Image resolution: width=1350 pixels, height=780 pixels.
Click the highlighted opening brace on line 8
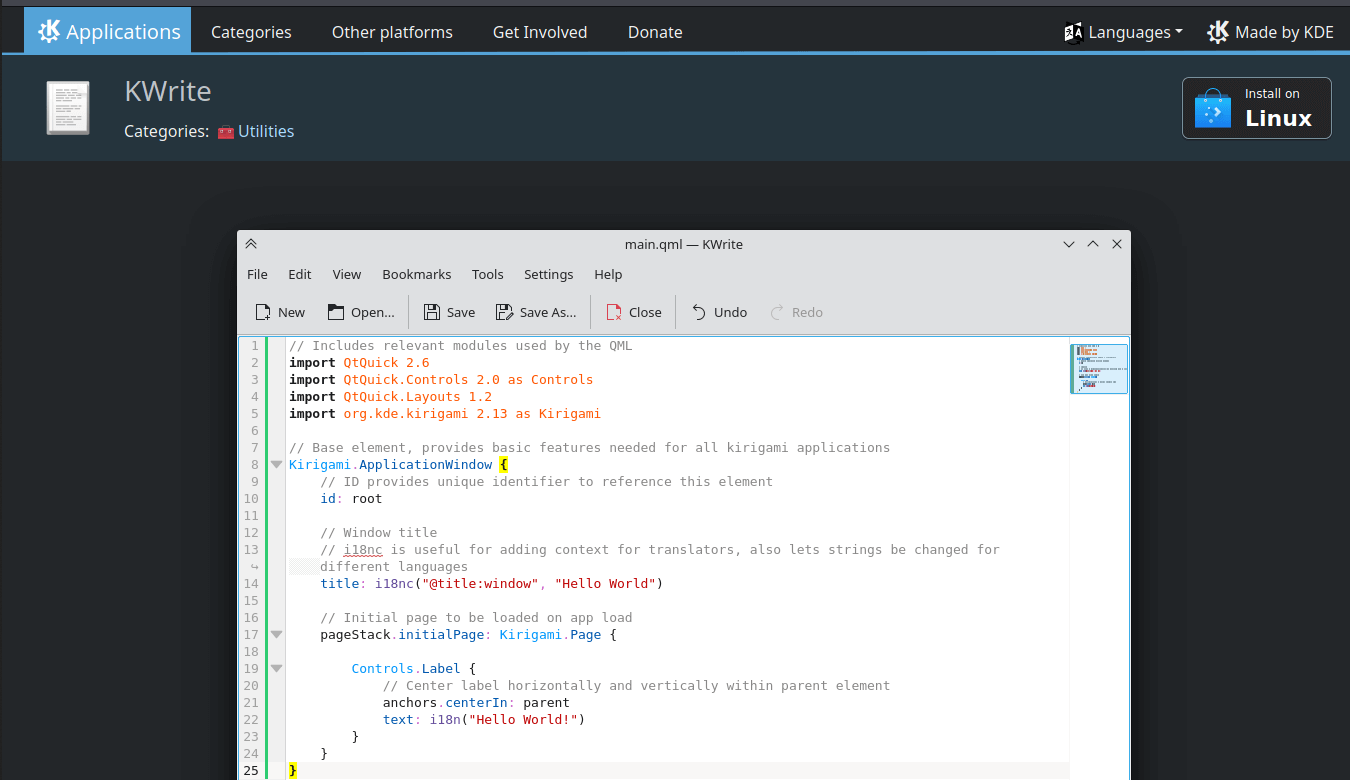pyautogui.click(x=504, y=464)
